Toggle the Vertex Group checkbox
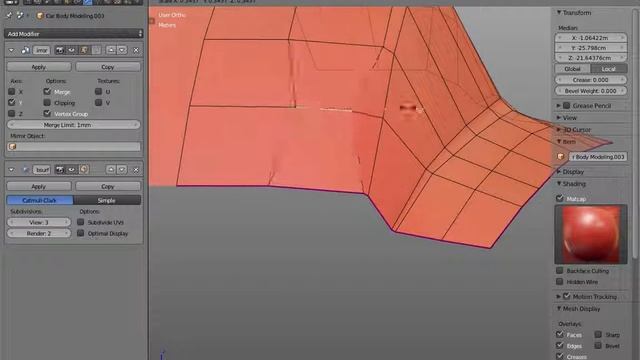 tap(47, 113)
